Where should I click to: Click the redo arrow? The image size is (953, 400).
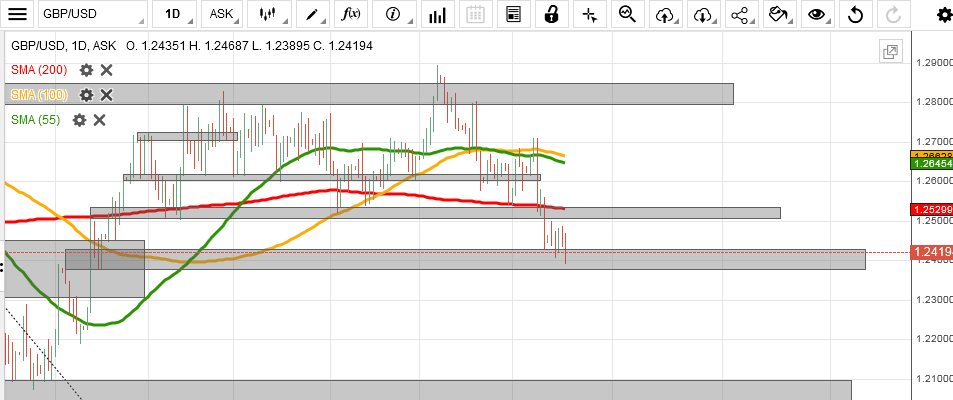tap(893, 14)
